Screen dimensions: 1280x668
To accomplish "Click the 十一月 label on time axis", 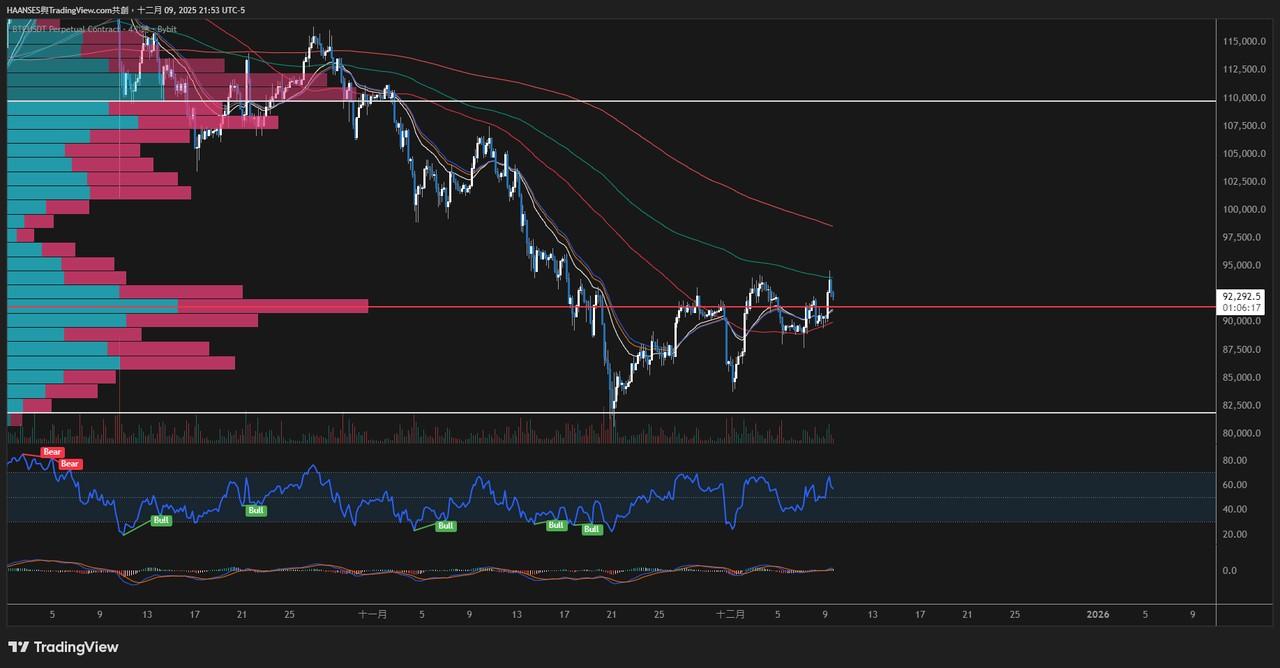I will click(372, 616).
